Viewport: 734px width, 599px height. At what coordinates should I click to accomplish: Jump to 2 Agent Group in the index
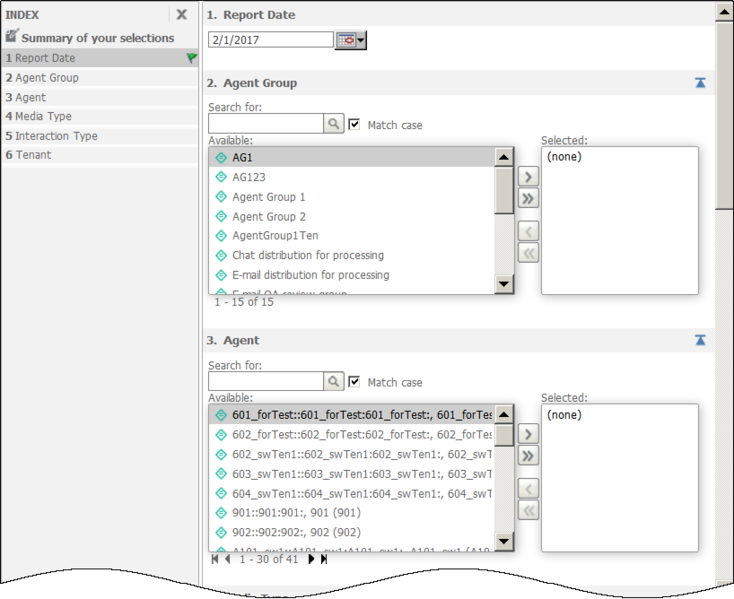click(100, 78)
